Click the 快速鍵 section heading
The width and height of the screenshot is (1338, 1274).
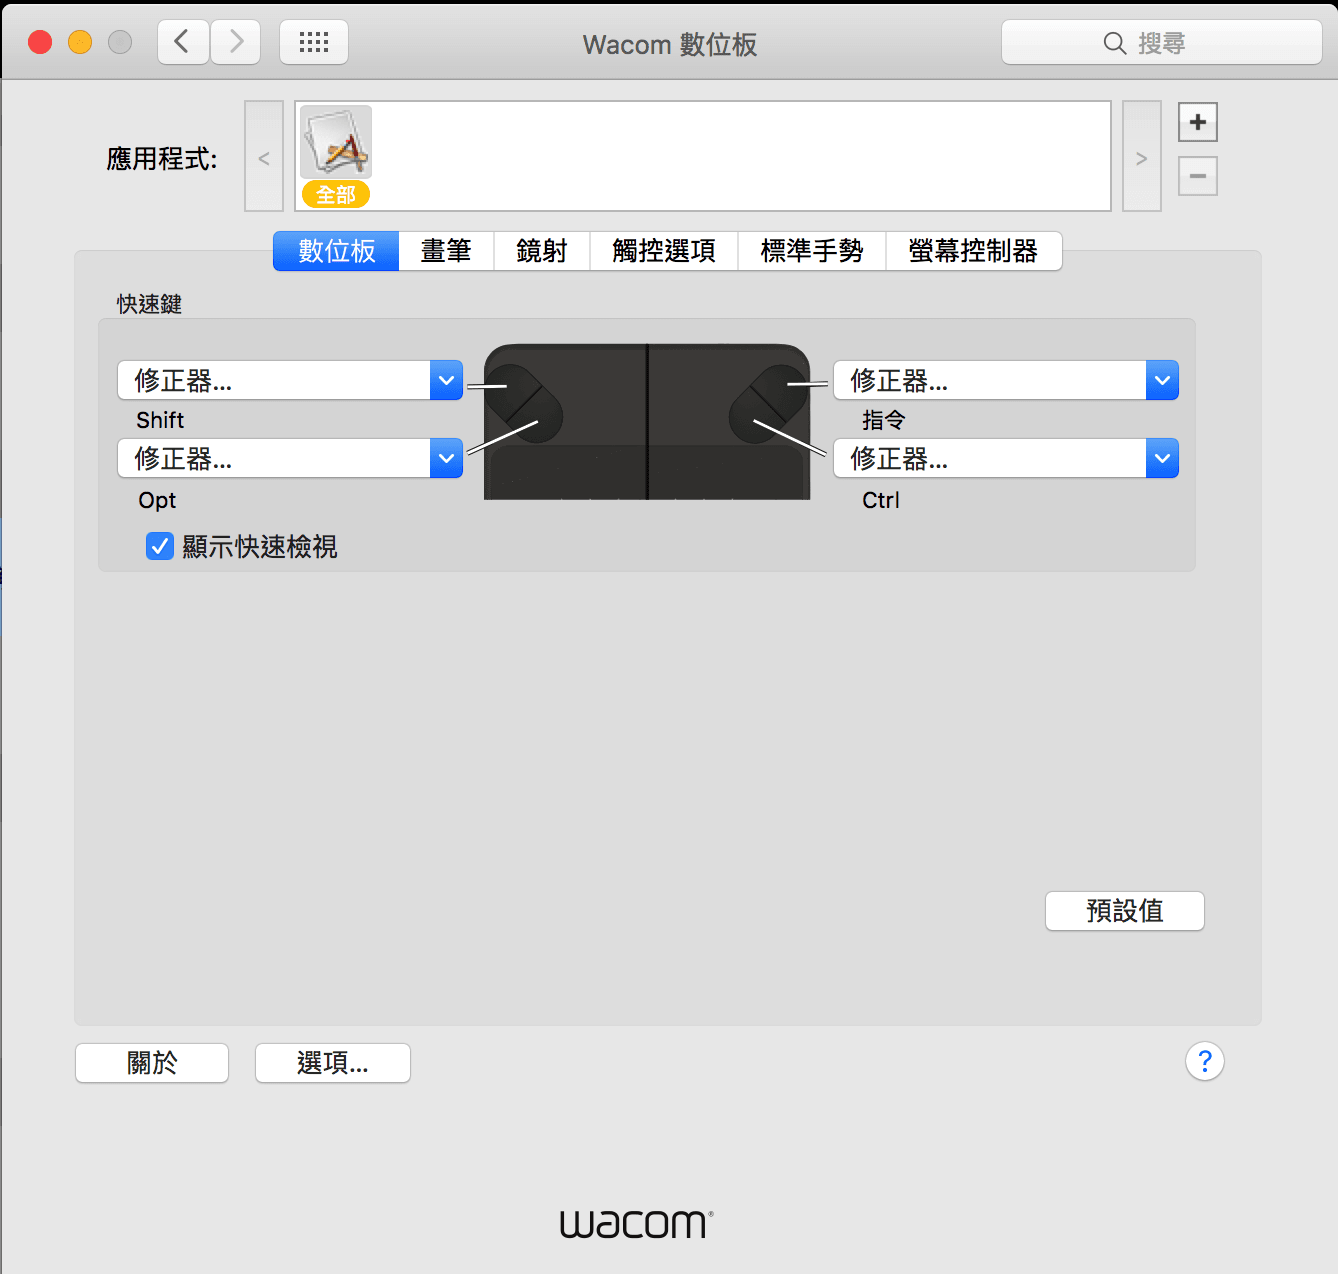point(149,304)
